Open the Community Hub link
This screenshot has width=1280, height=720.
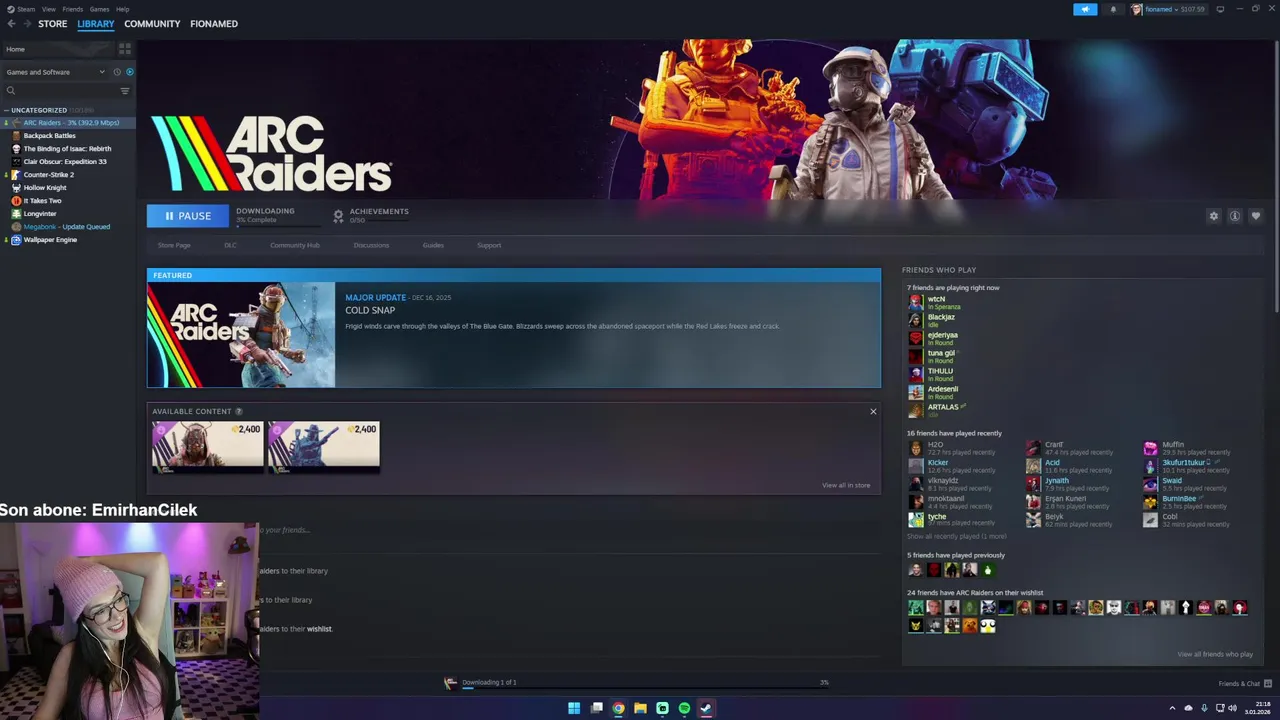click(x=295, y=245)
